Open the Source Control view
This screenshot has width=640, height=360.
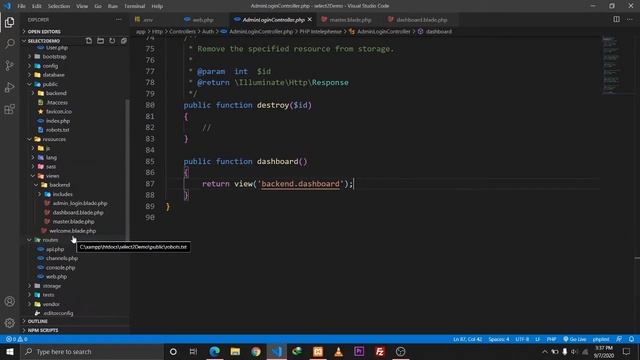pos(9,65)
